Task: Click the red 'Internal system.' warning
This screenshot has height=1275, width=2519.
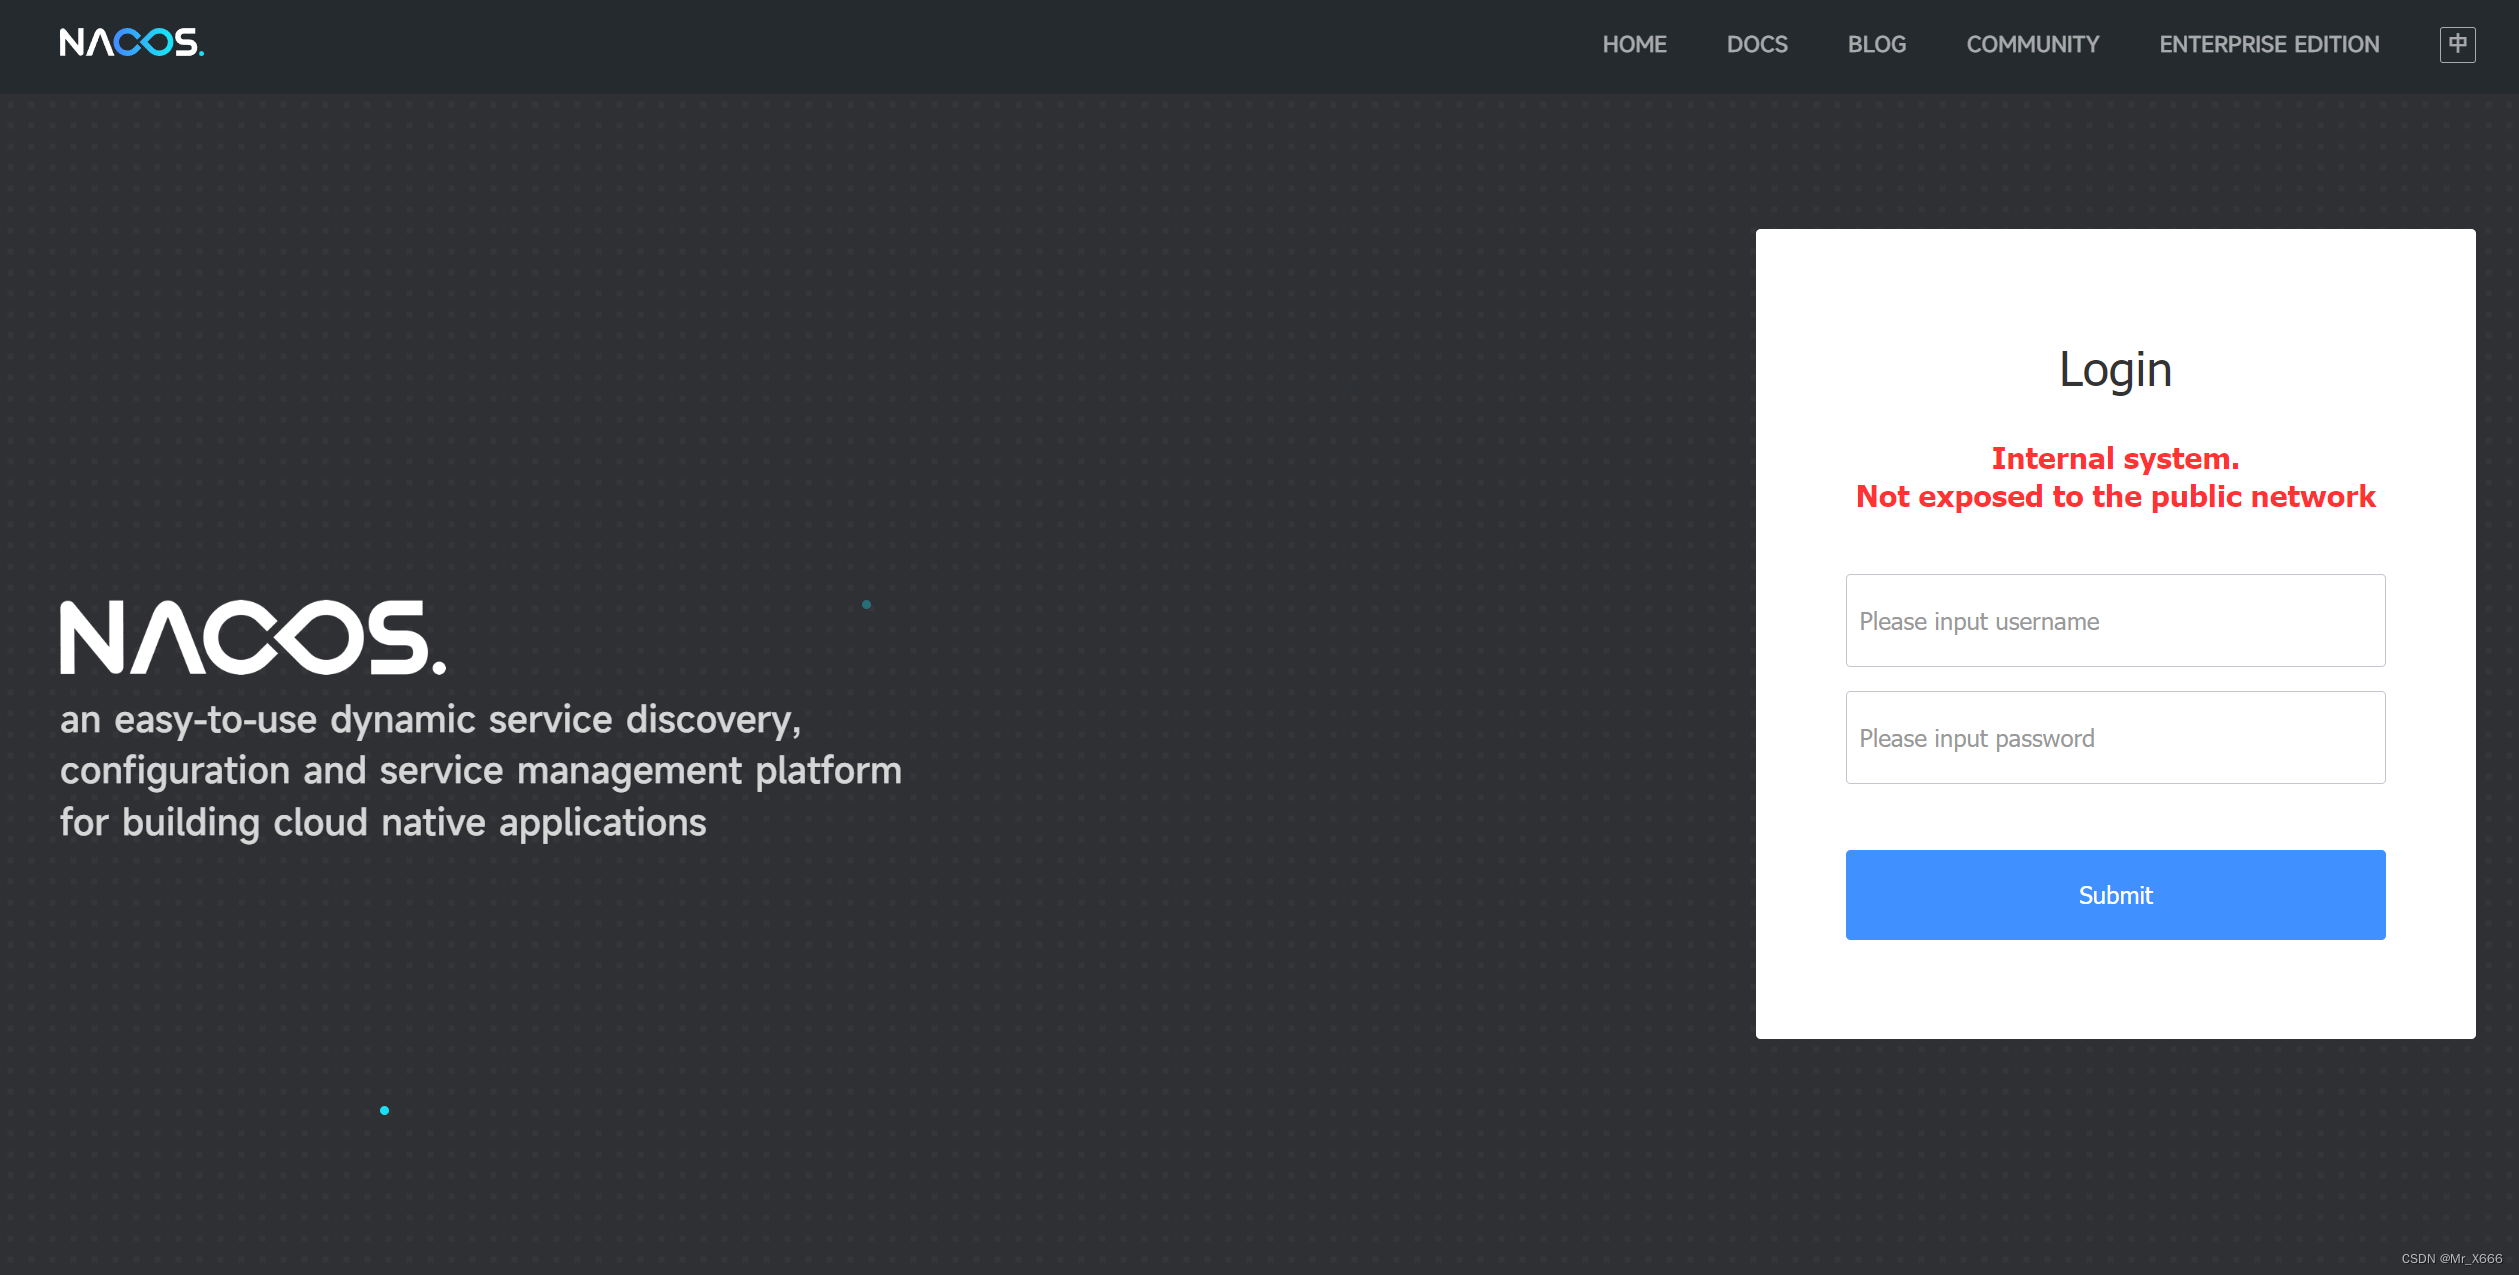Action: pyautogui.click(x=2114, y=458)
